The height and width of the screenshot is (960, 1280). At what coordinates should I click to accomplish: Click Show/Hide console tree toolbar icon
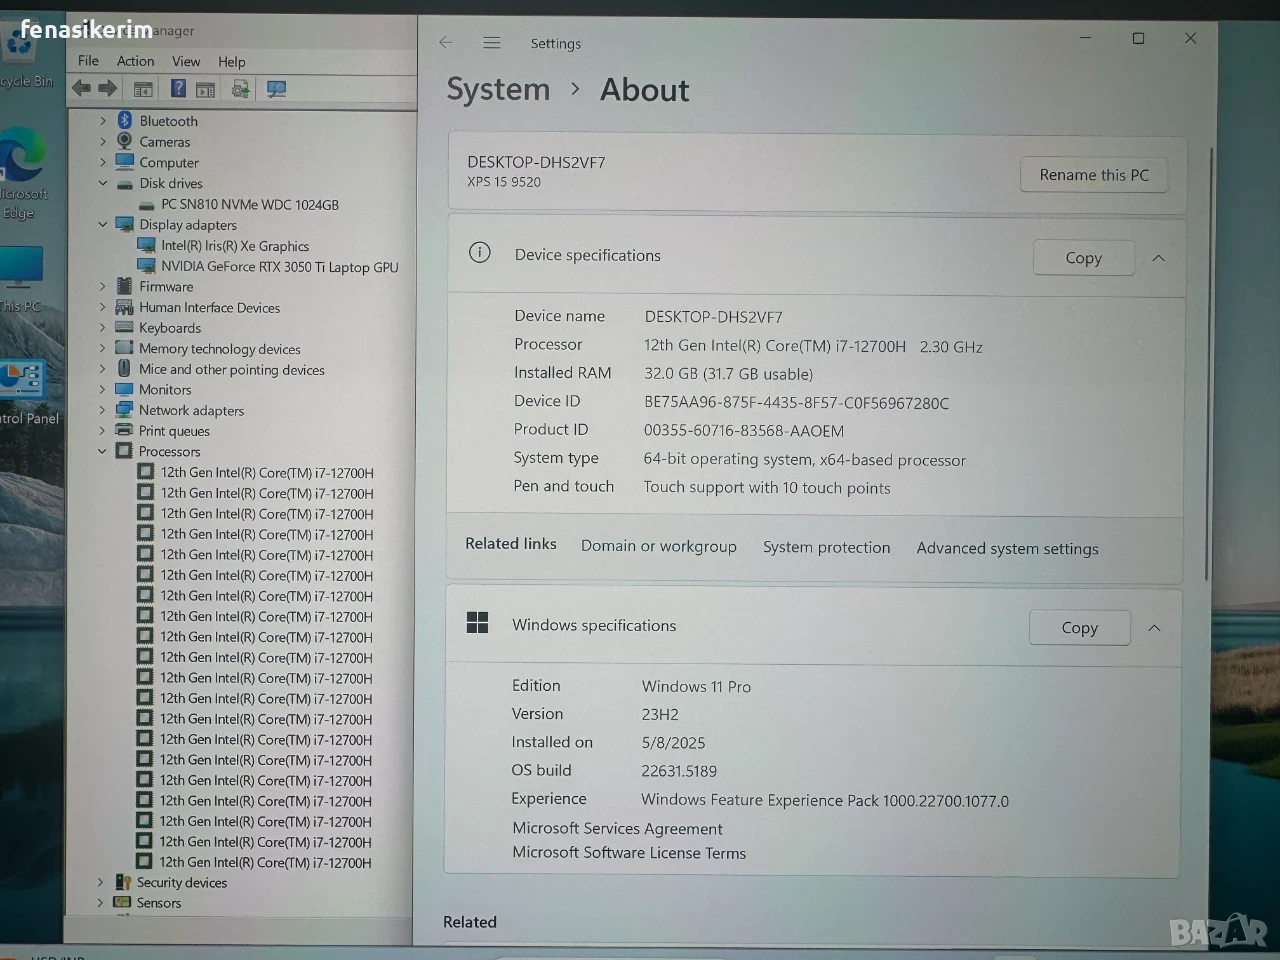click(143, 89)
